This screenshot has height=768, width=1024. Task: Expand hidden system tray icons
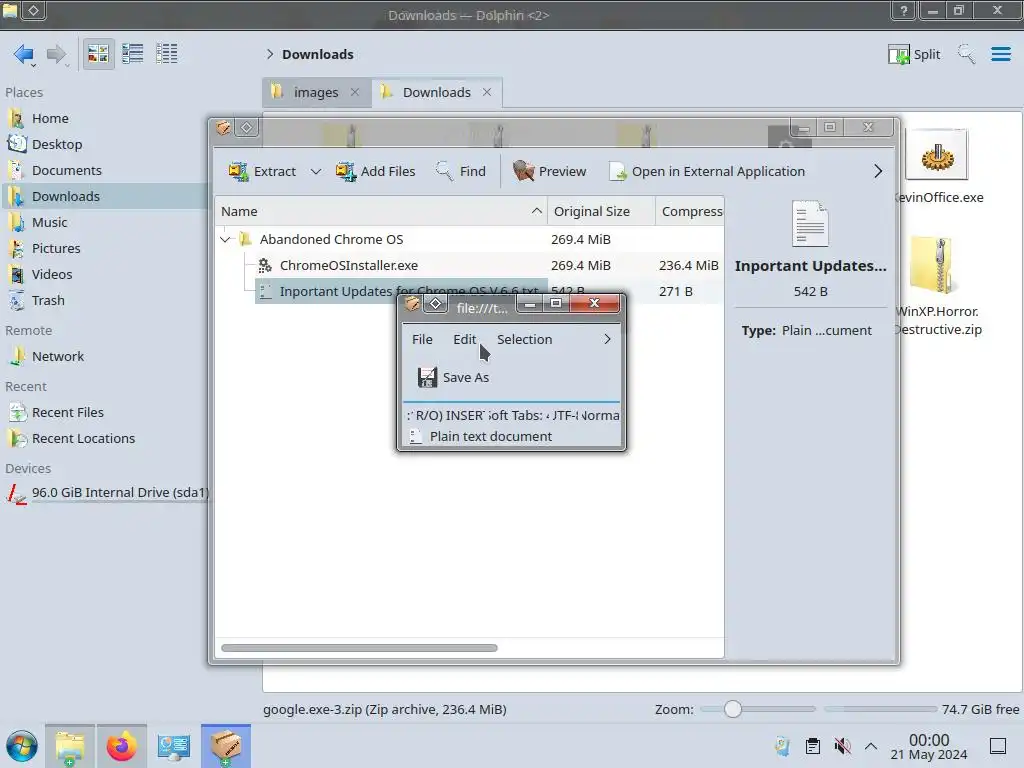click(x=871, y=746)
